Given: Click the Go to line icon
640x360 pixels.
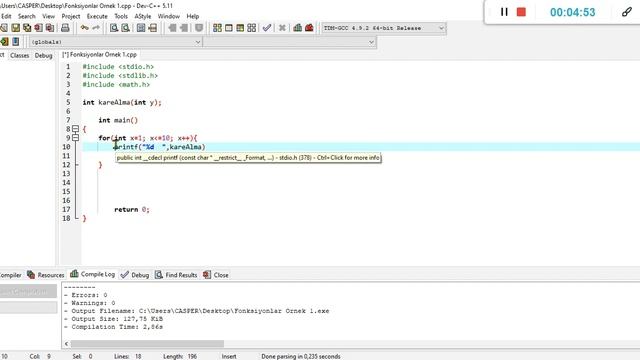Looking at the screenshot, I should tap(152, 28).
